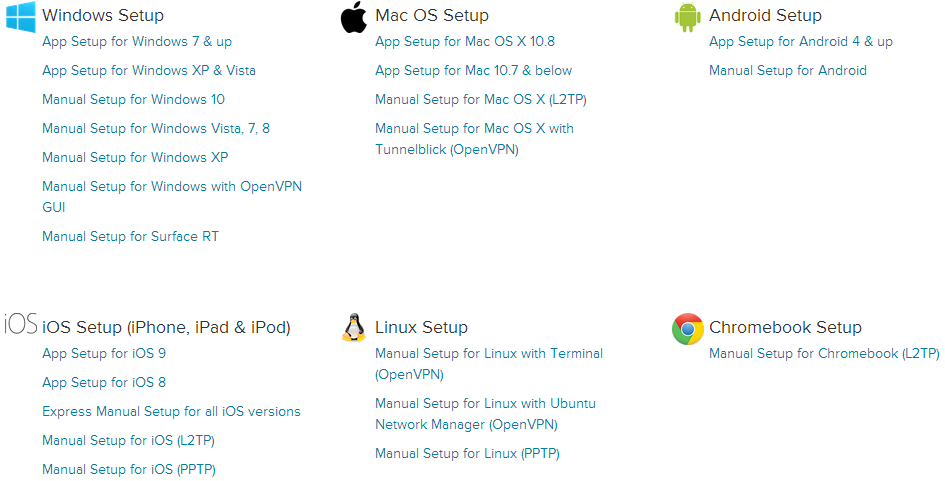Open Manual Setup for Linux (PPTP)

[467, 454]
